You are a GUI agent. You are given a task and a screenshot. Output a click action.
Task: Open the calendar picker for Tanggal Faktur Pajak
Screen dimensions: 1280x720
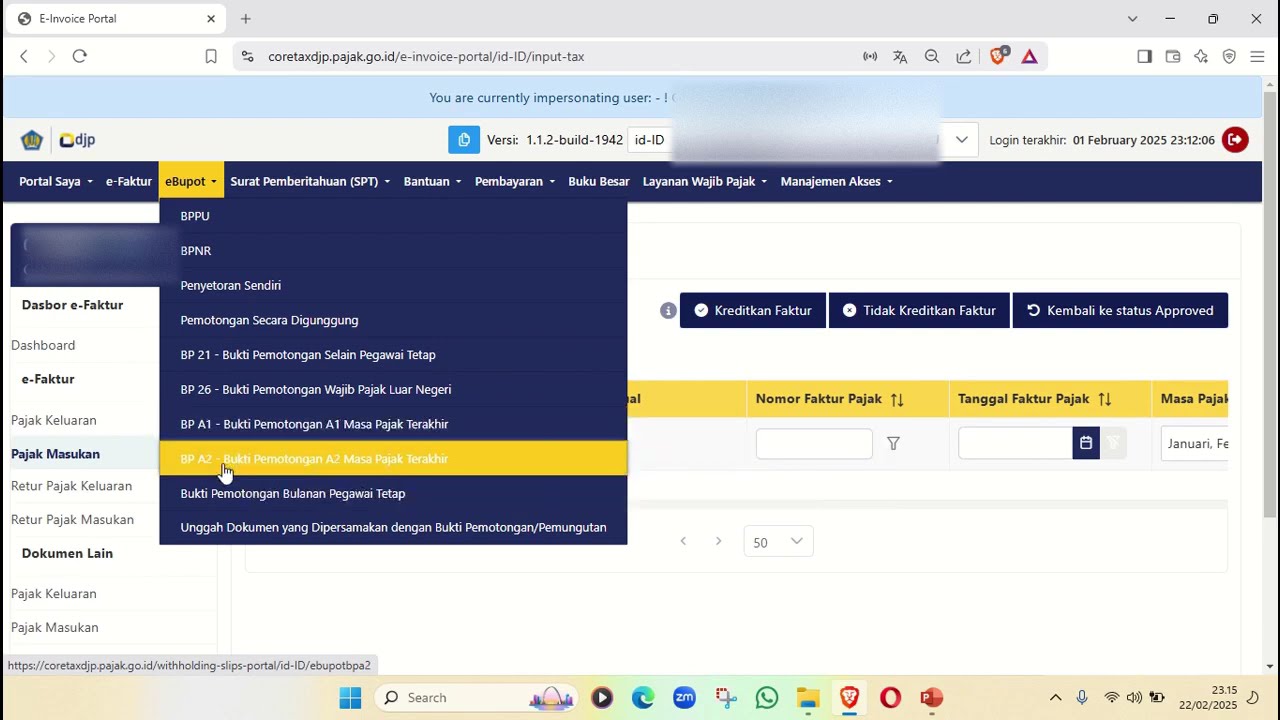pyautogui.click(x=1086, y=443)
